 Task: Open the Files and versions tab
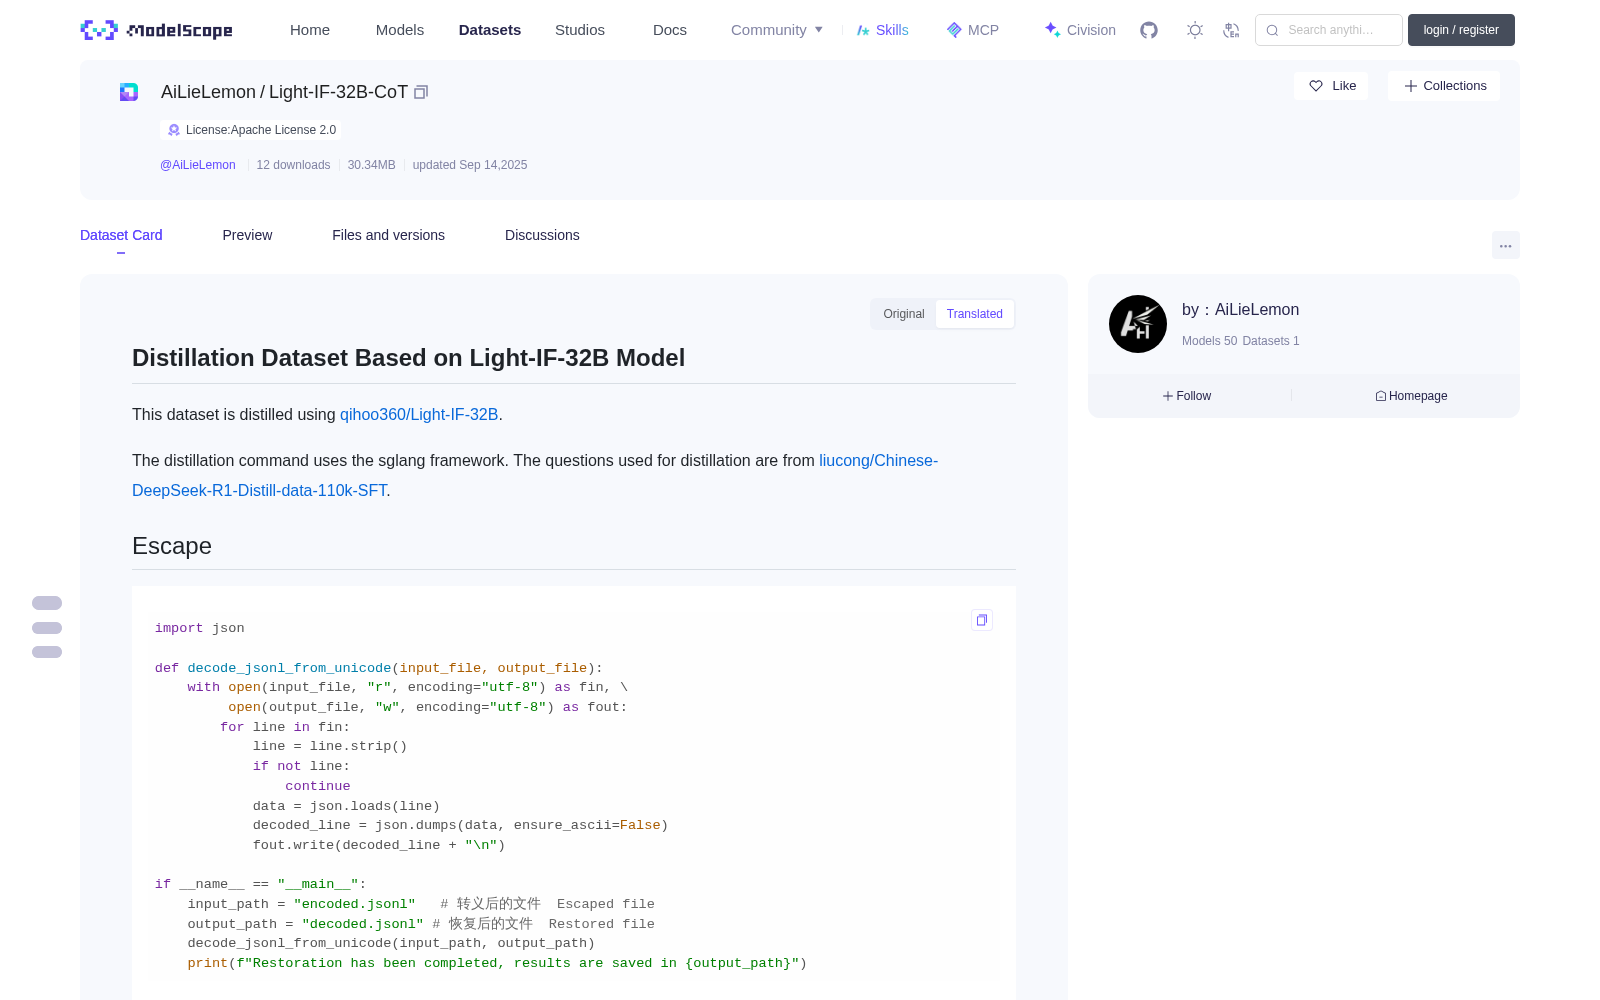(388, 235)
